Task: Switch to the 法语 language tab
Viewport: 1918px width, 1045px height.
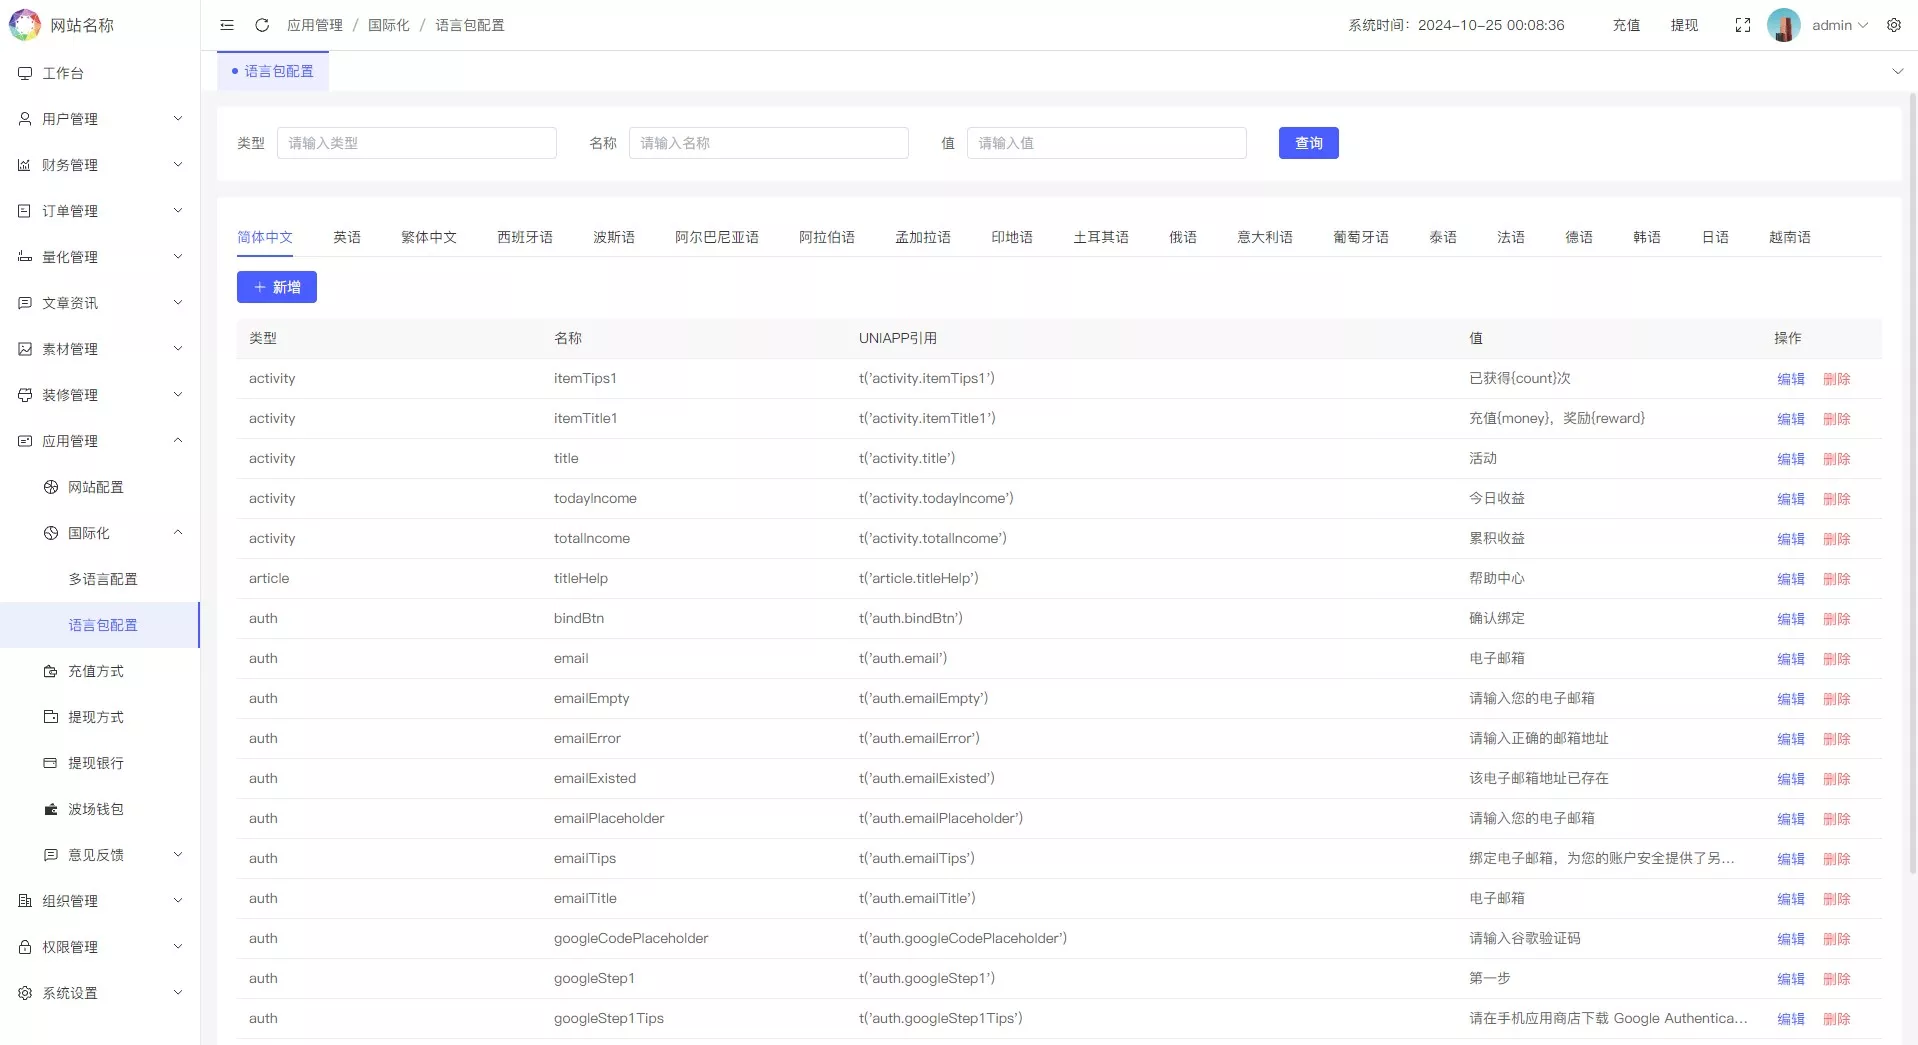Action: tap(1509, 237)
